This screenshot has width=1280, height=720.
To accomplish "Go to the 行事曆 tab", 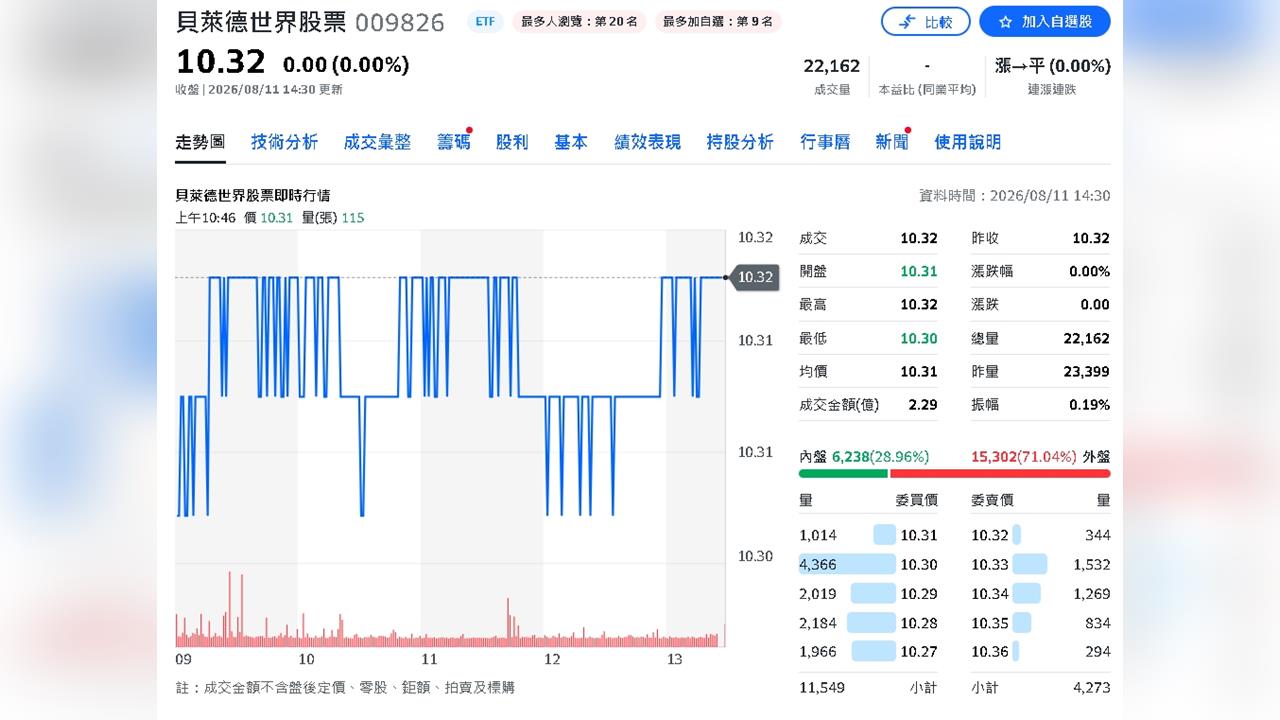I will pos(825,142).
